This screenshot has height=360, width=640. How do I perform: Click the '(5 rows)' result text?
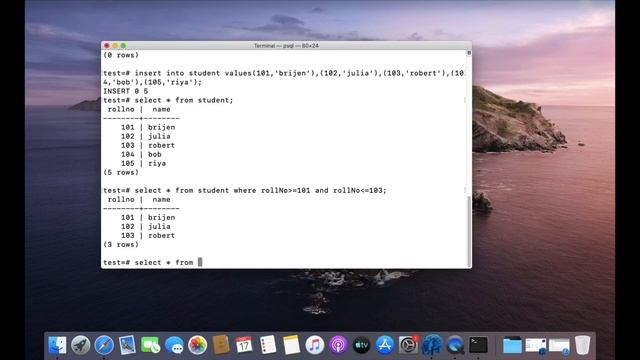[121, 172]
